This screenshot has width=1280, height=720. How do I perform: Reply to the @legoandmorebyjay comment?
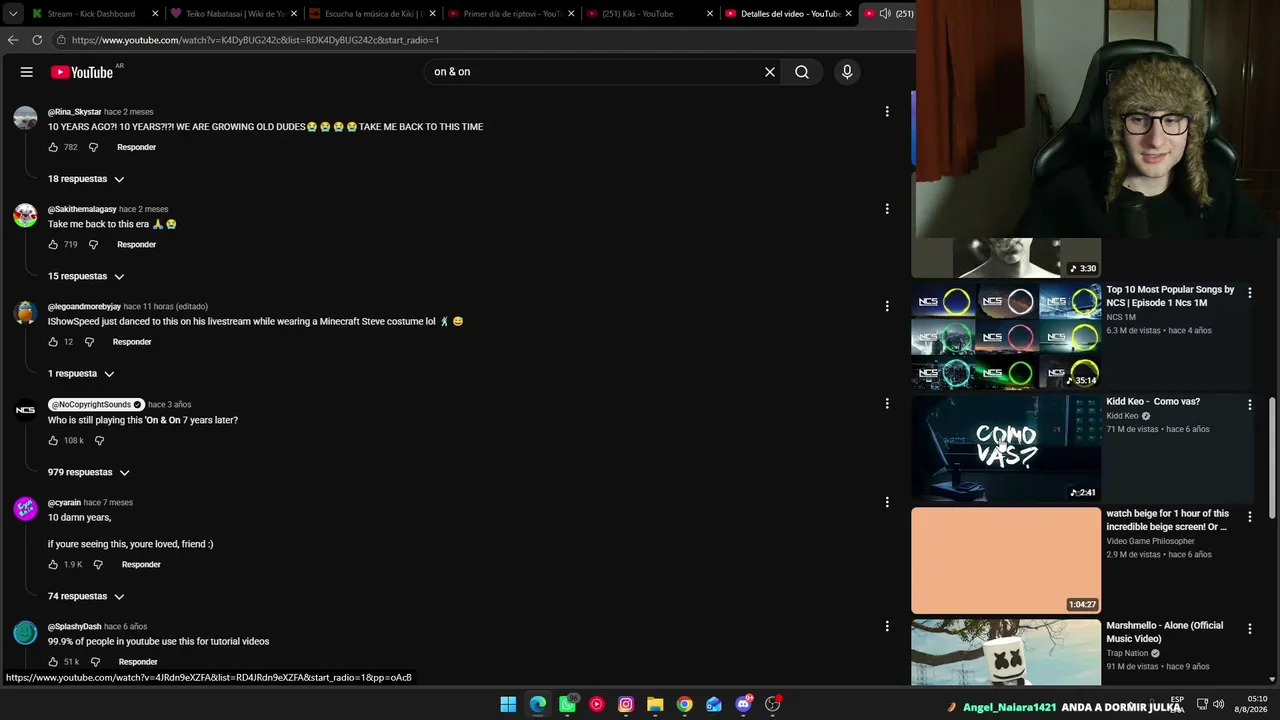click(132, 342)
